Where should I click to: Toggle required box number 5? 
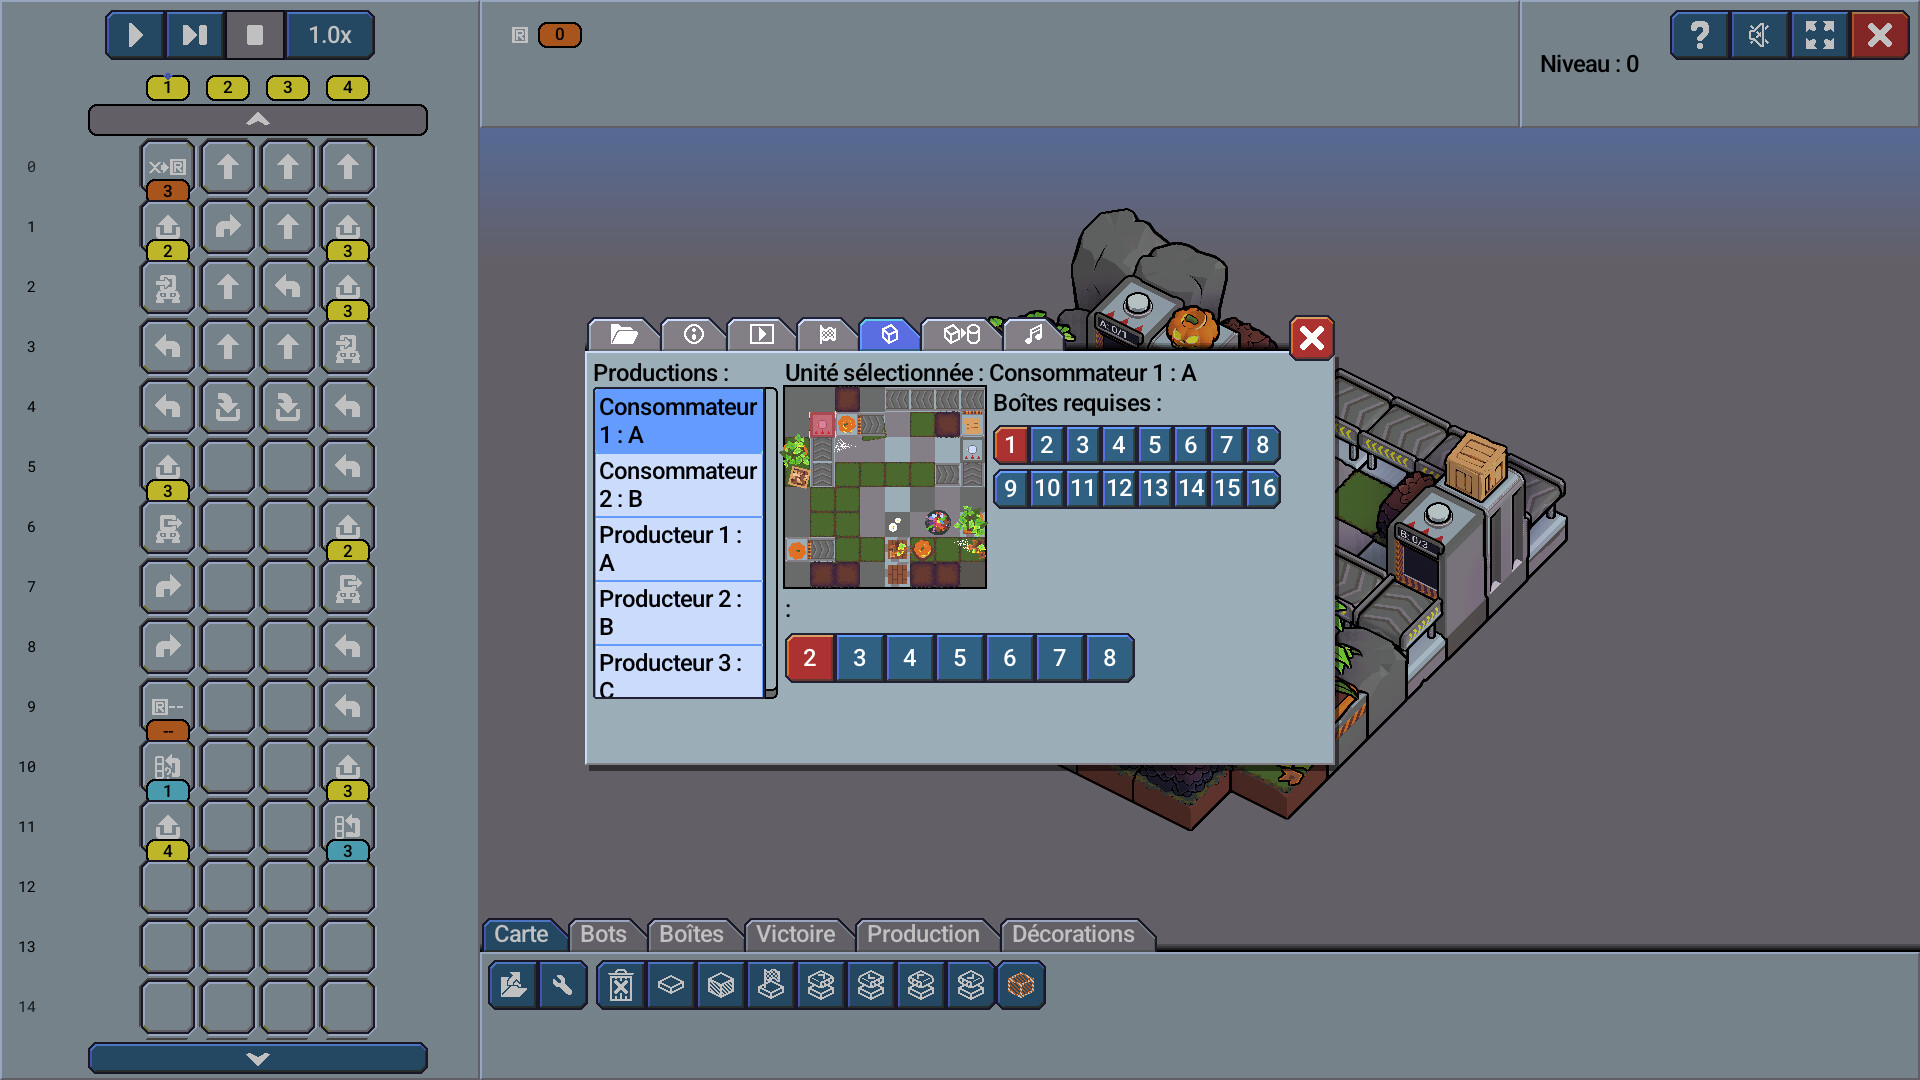pos(1154,445)
